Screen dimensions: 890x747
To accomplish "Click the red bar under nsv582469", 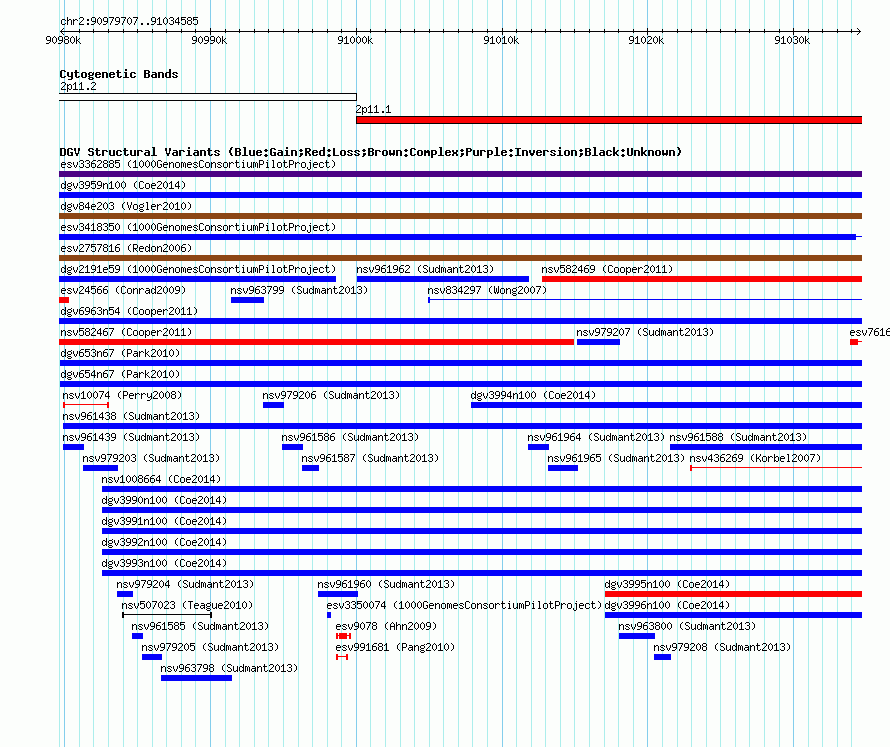I will click(702, 279).
